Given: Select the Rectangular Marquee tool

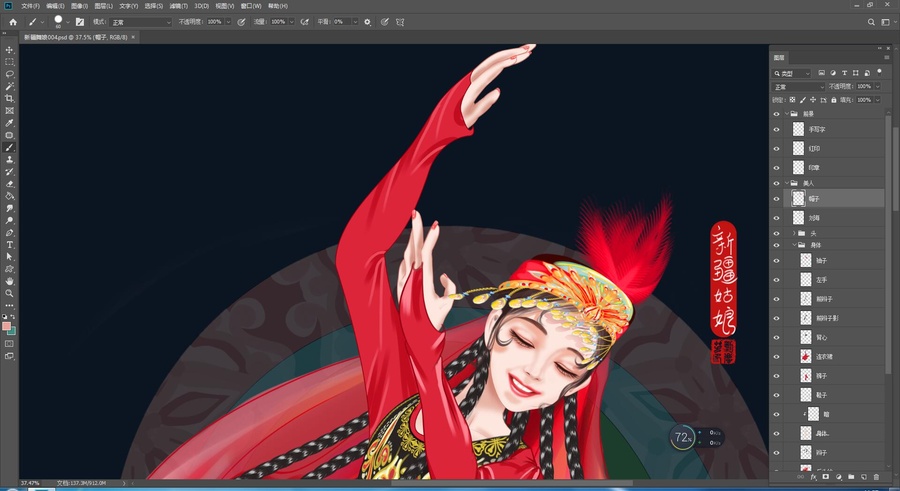Looking at the screenshot, I should tap(9, 62).
